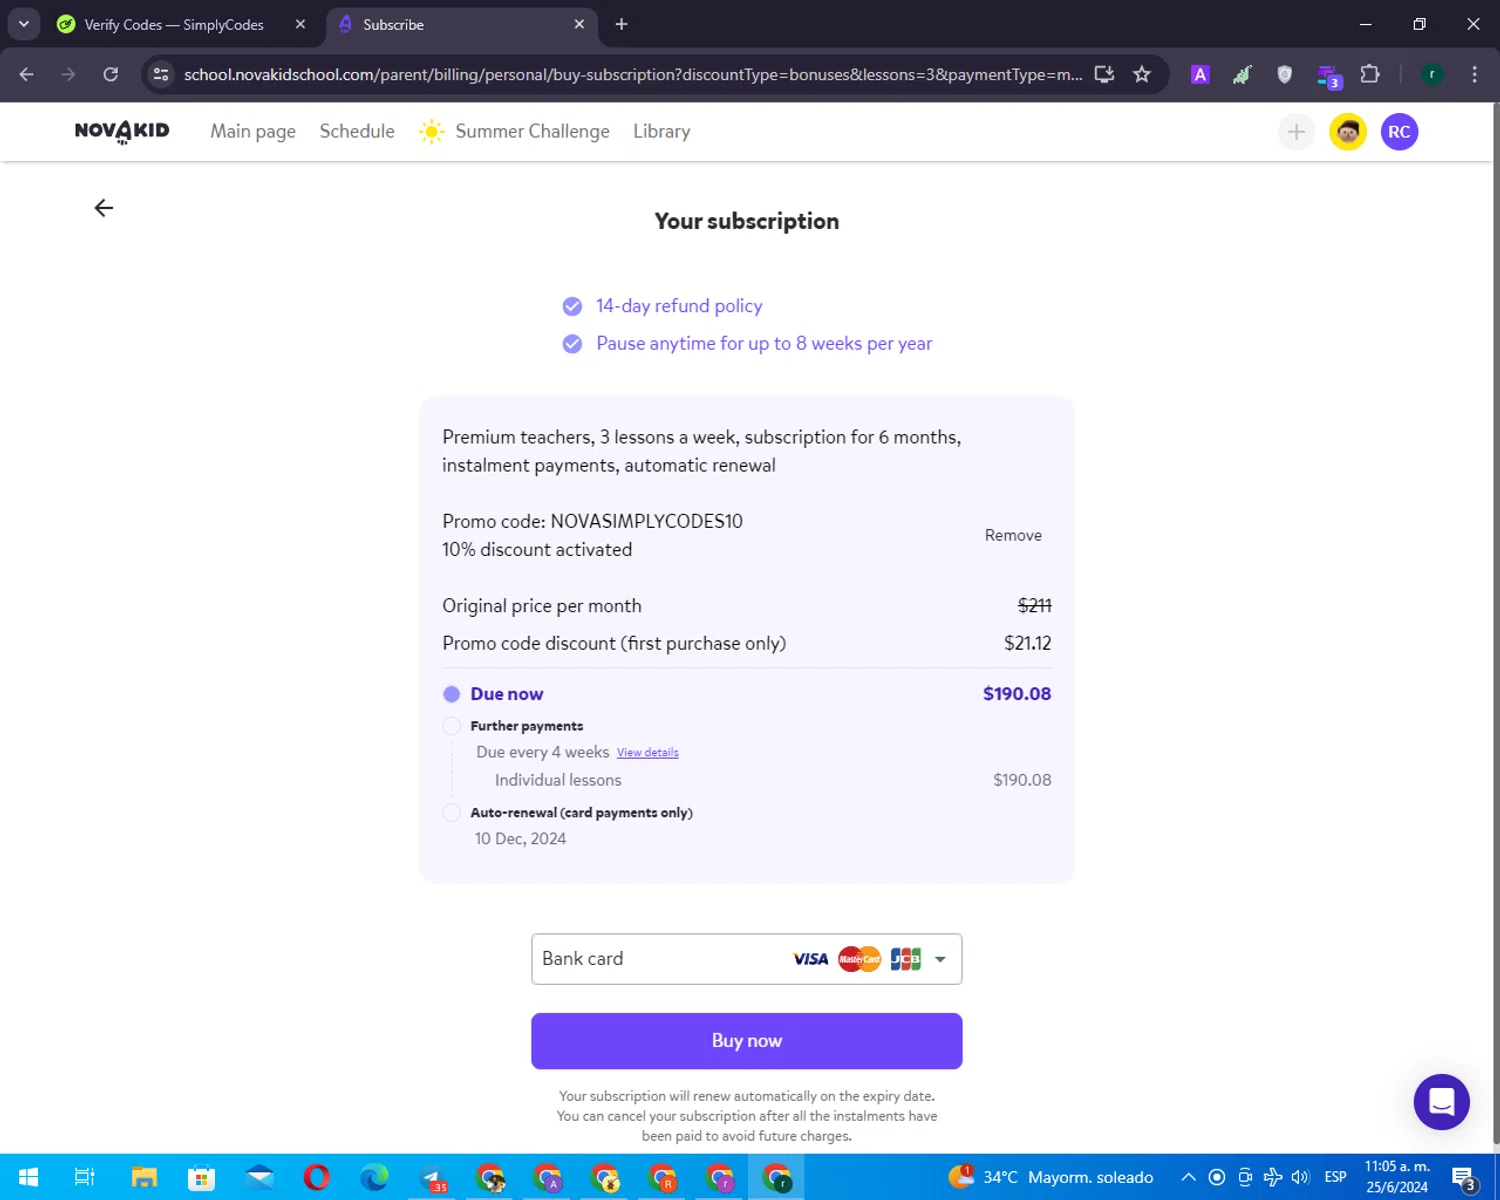
Task: Click the Novakid logo
Action: [122, 132]
